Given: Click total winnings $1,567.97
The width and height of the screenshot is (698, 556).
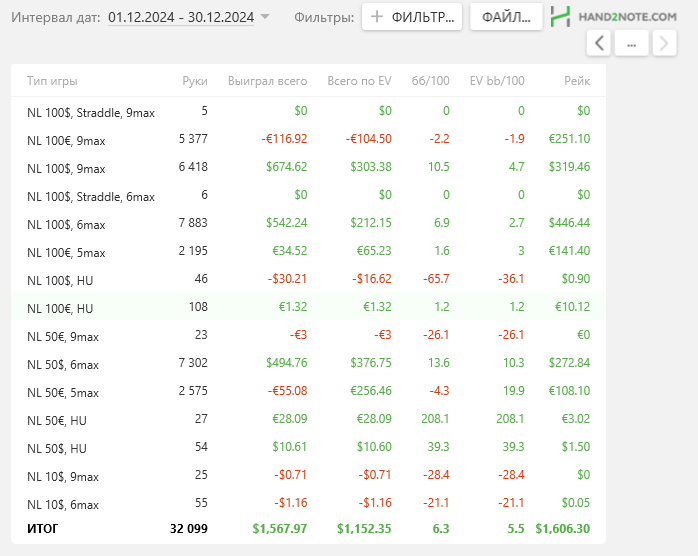Looking at the screenshot, I should (280, 529).
